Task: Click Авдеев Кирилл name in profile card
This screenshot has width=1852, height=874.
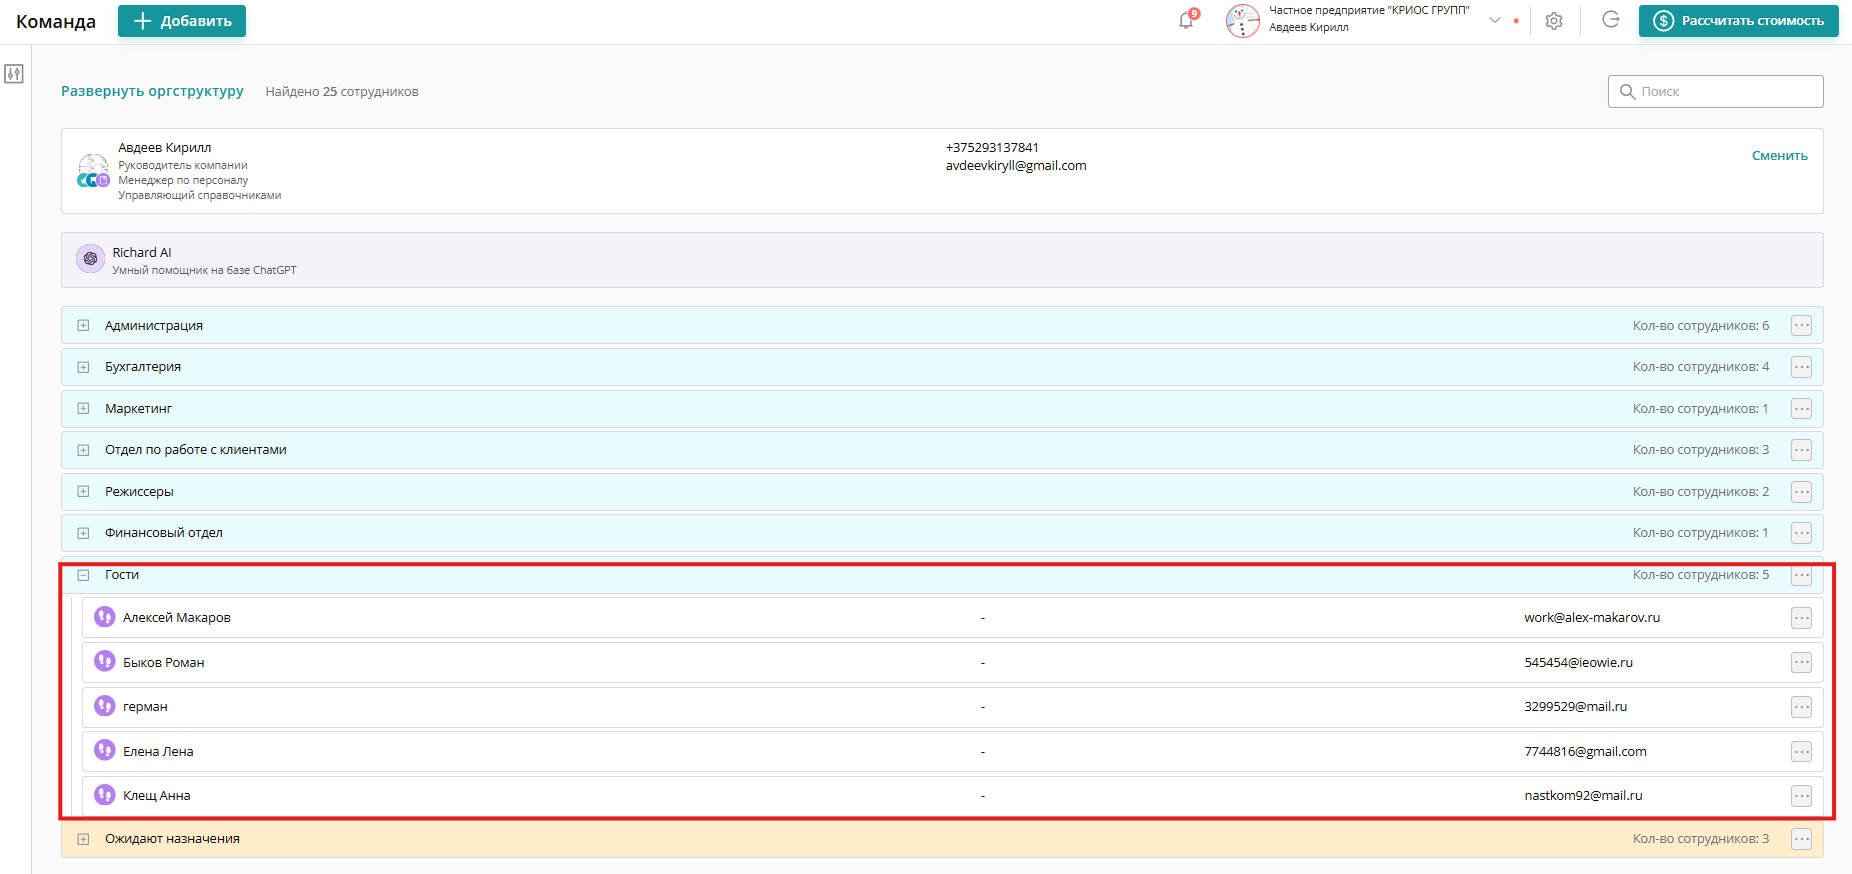Action: [x=165, y=148]
